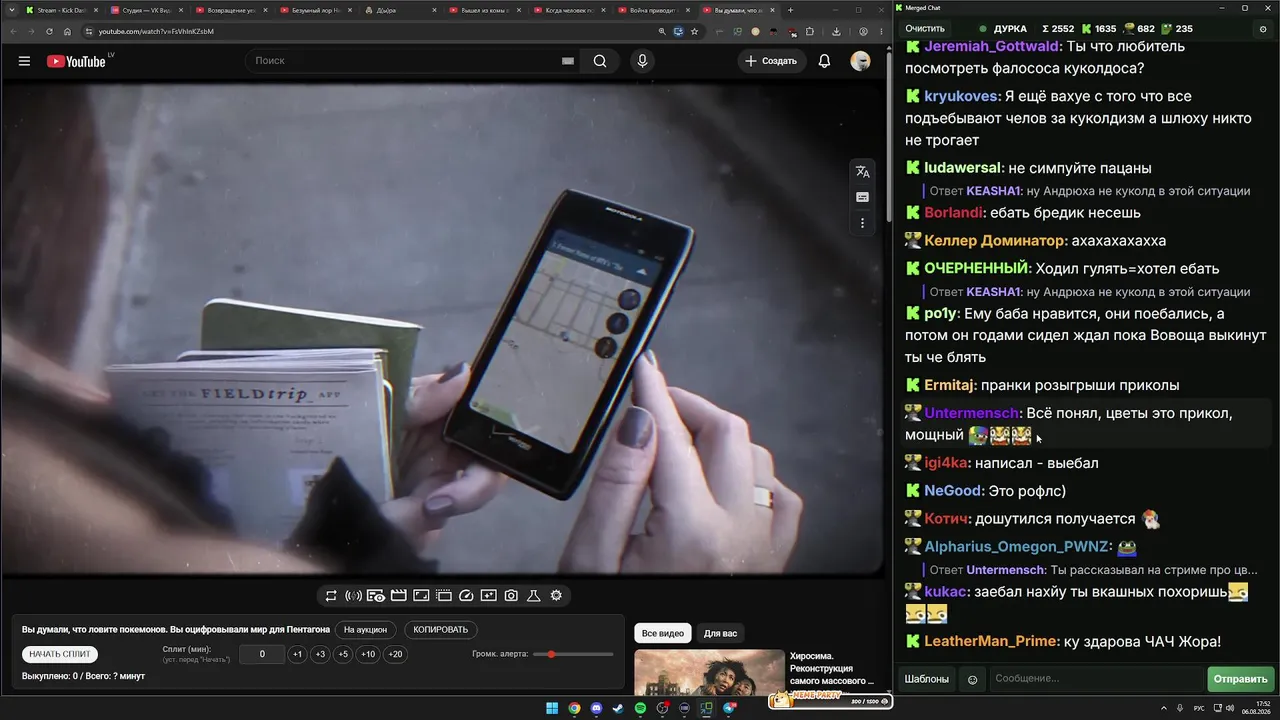1280x720 pixels.
Task: Start voice search with the microphone icon
Action: (x=642, y=61)
